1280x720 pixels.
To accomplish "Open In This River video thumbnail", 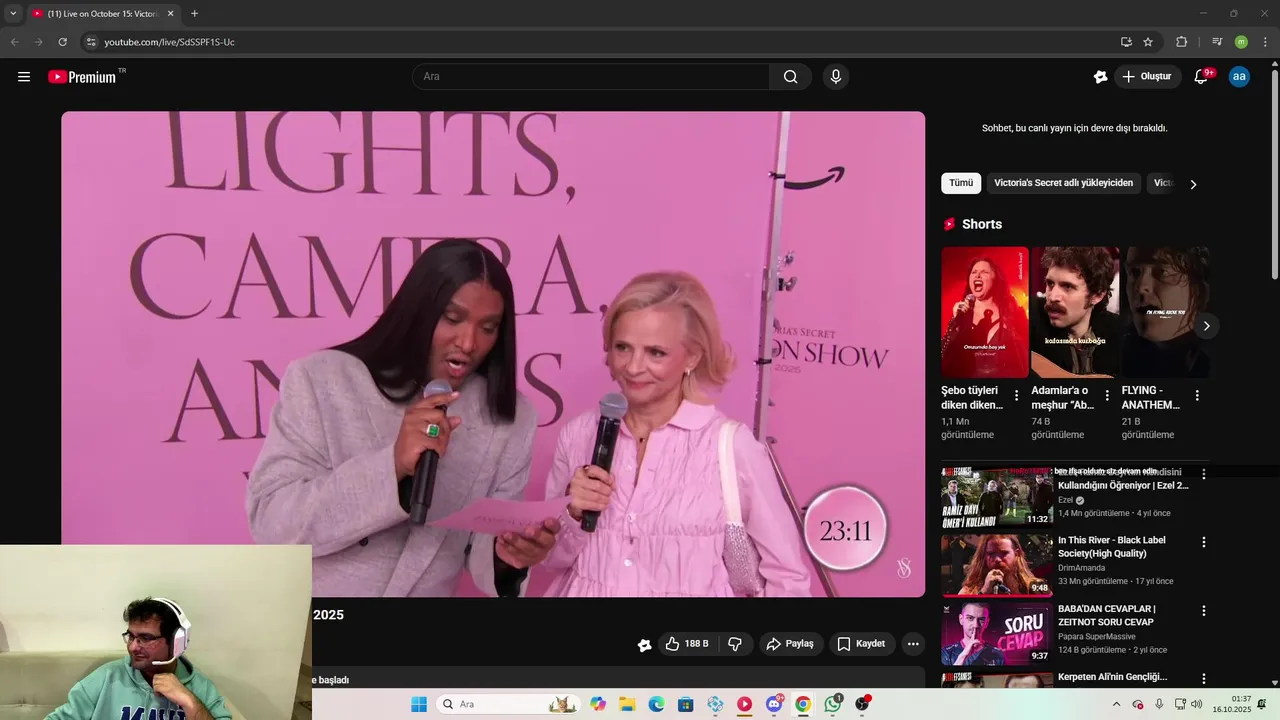I will (996, 565).
